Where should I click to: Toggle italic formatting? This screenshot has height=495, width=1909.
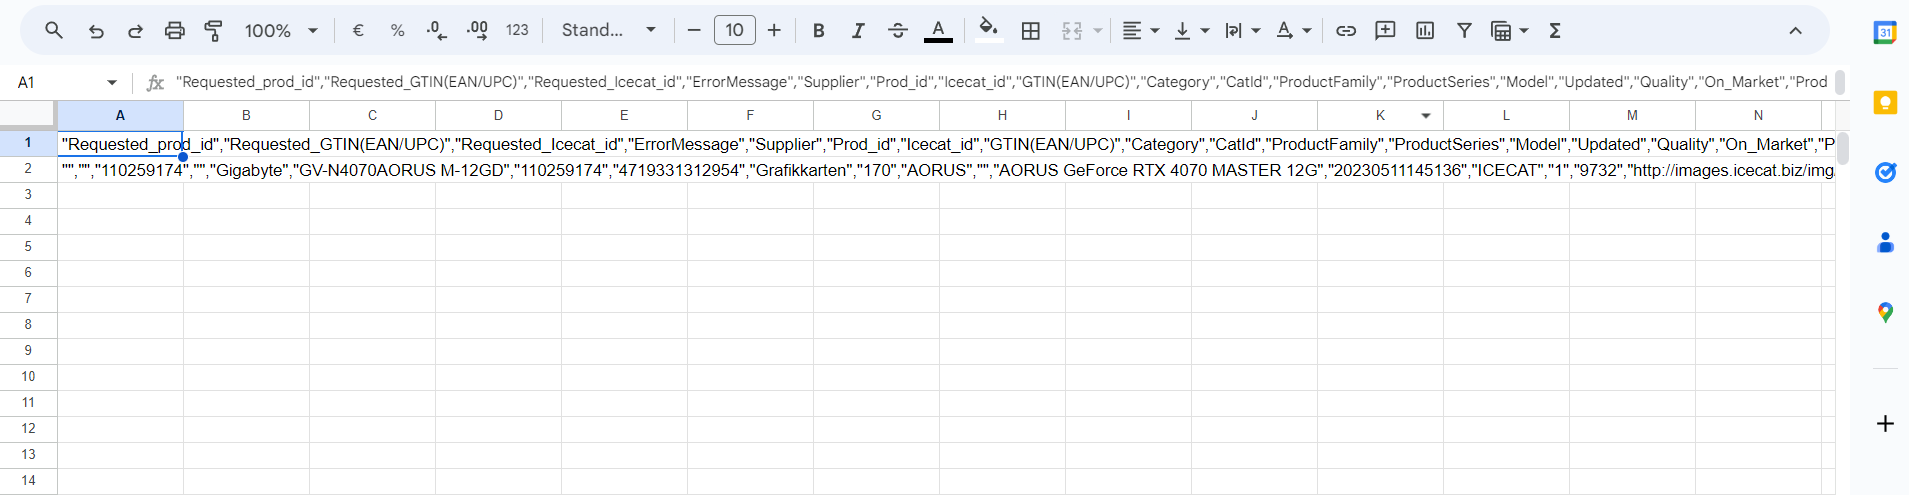point(858,31)
